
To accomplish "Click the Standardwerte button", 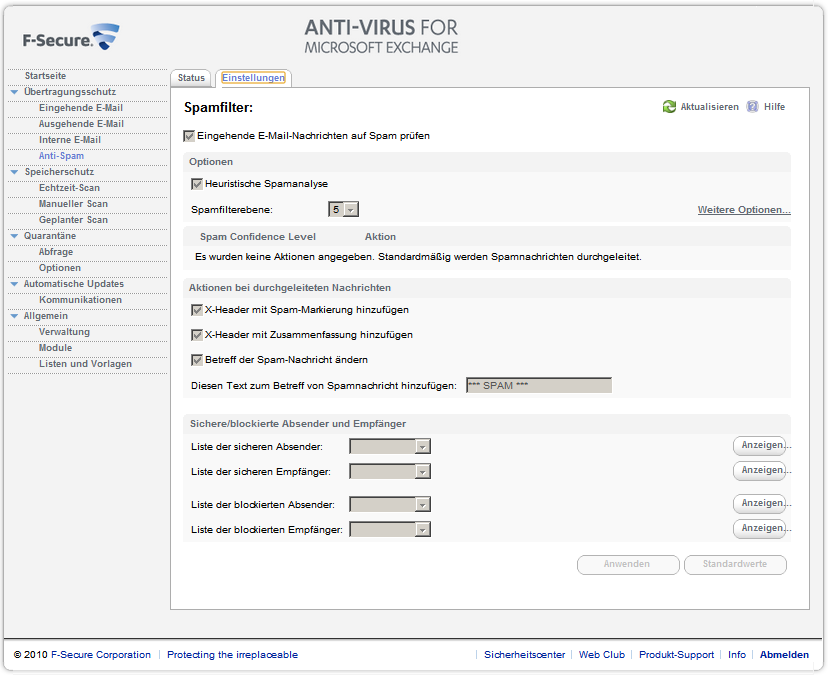I will [x=735, y=565].
